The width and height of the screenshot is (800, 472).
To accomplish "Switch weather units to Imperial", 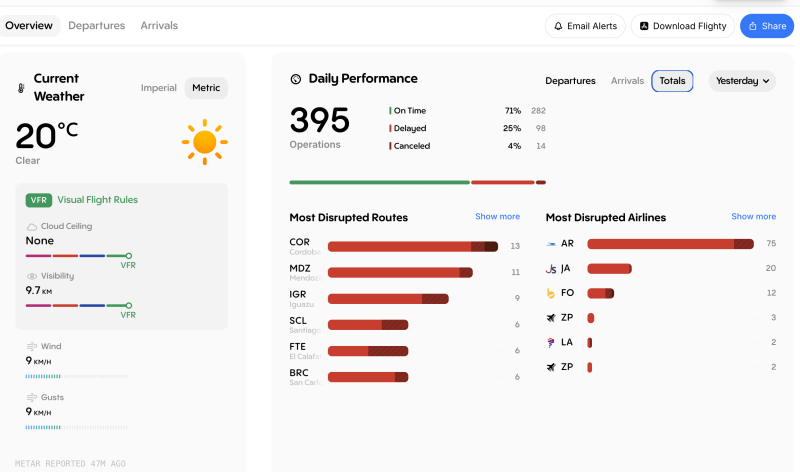I will [x=158, y=88].
